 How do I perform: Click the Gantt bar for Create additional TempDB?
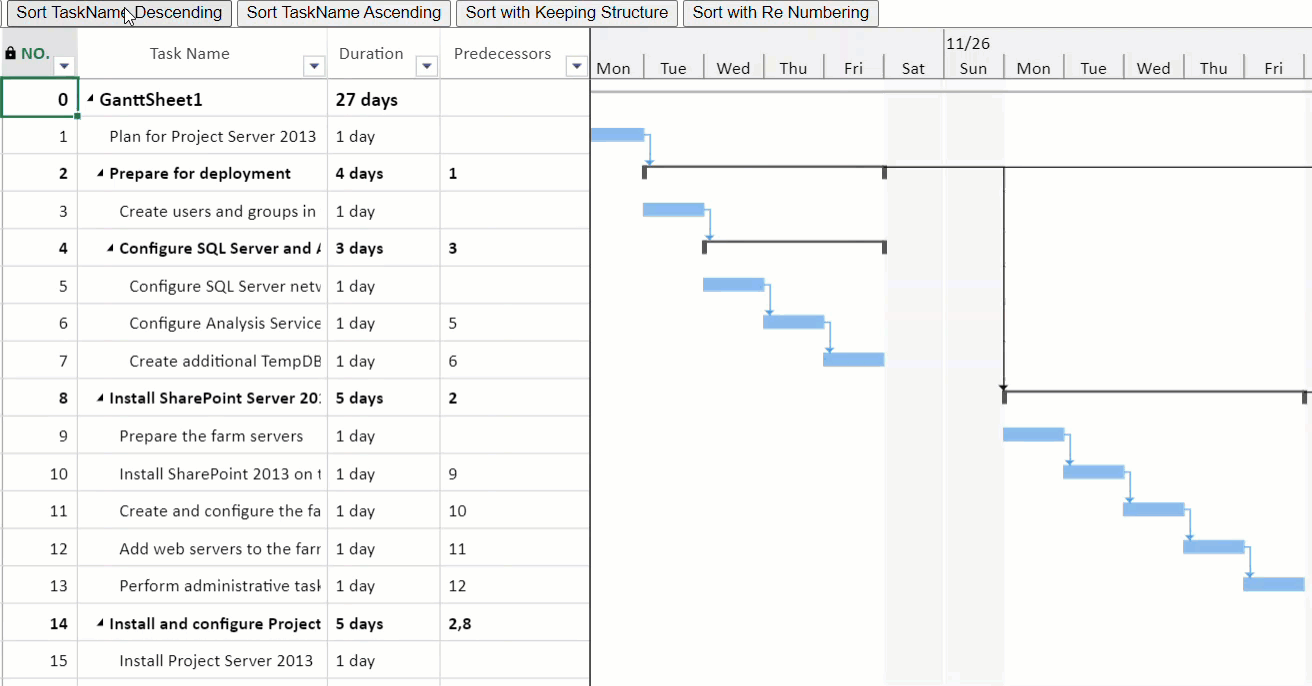pyautogui.click(x=853, y=360)
